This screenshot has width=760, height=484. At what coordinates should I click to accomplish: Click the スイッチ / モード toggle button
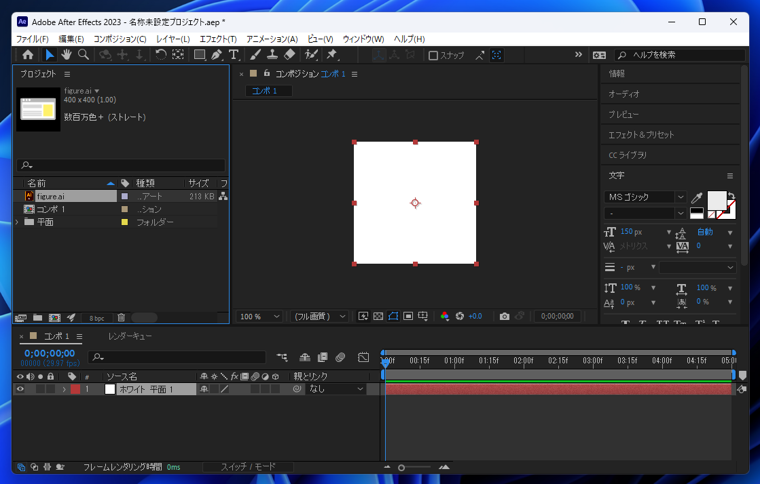pos(248,467)
